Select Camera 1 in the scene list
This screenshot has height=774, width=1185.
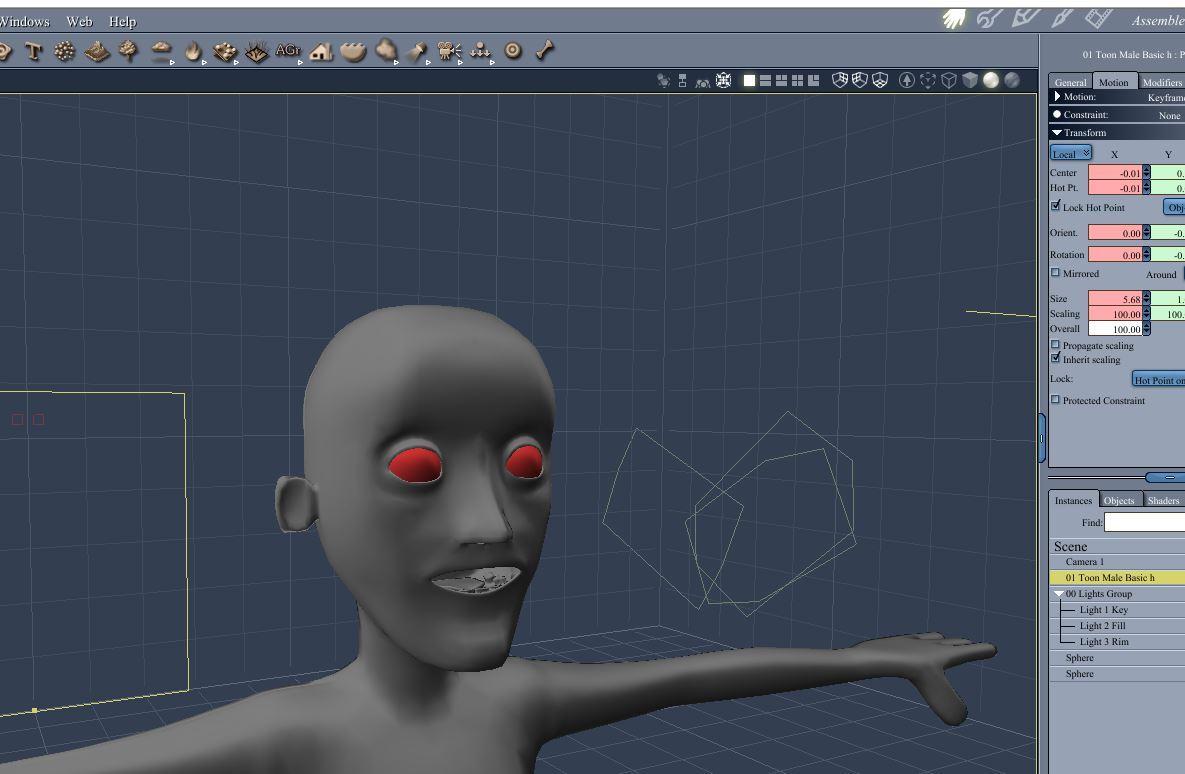[1117, 562]
